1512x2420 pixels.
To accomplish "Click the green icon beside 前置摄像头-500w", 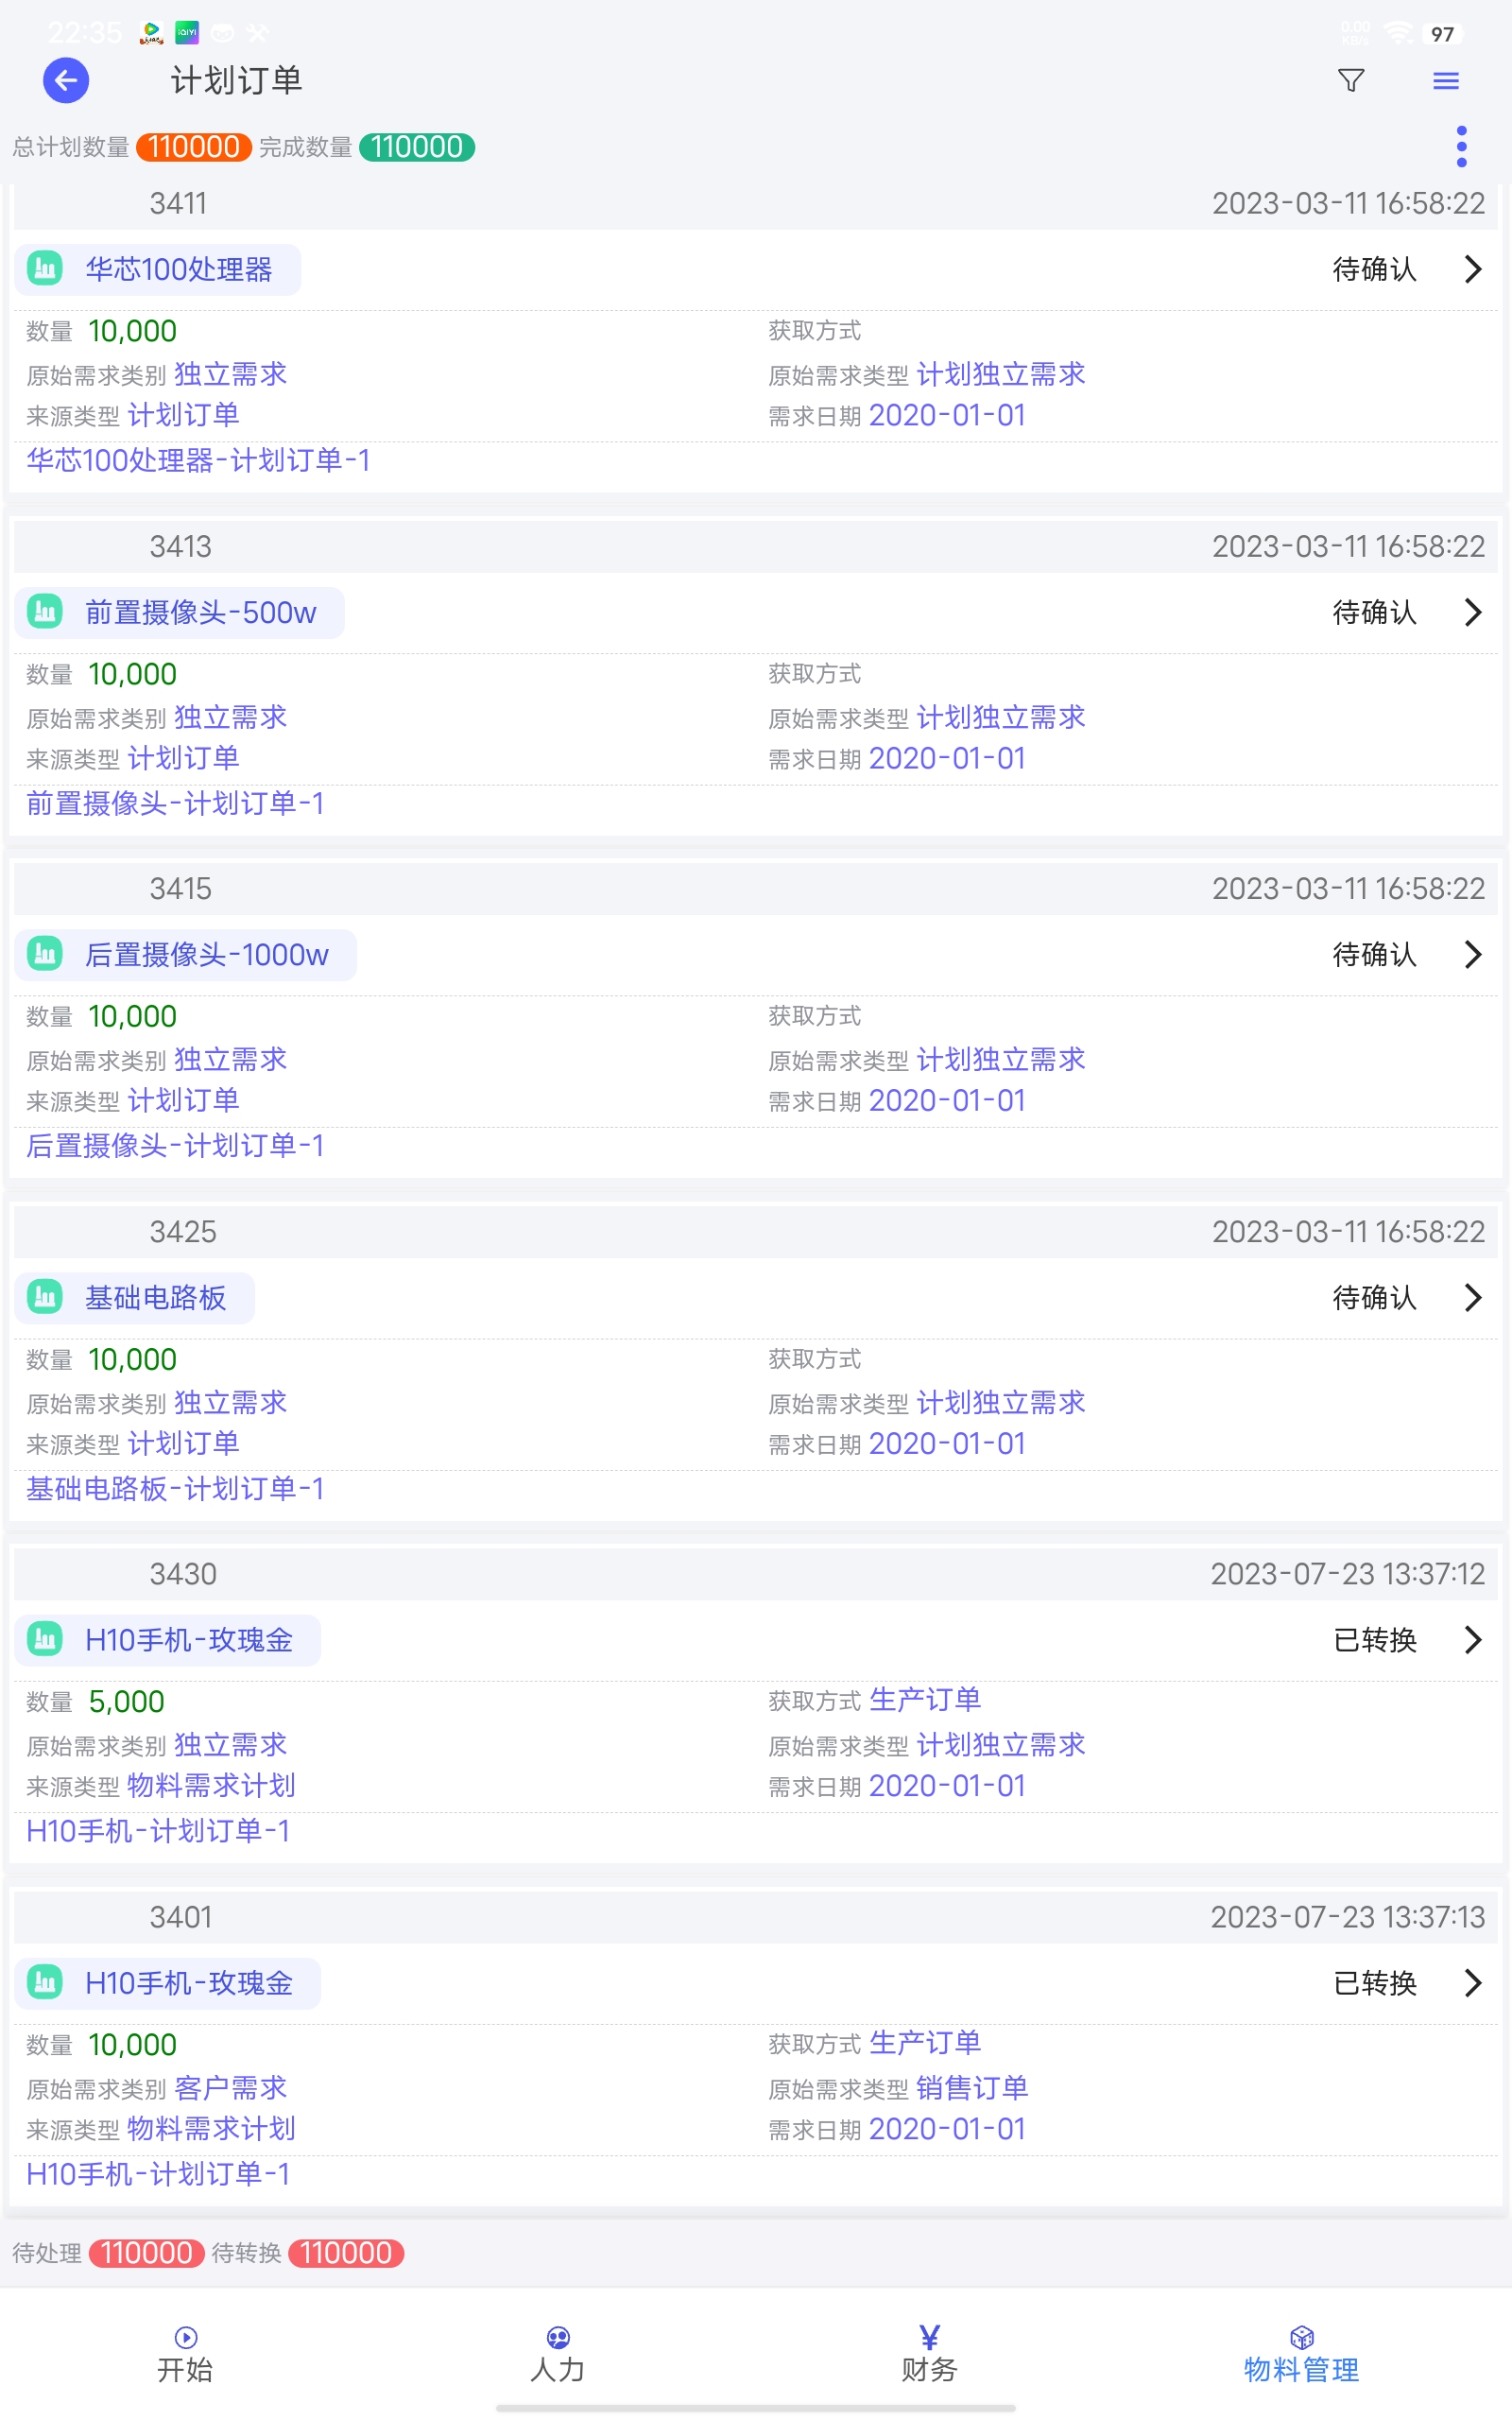I will click(x=45, y=612).
